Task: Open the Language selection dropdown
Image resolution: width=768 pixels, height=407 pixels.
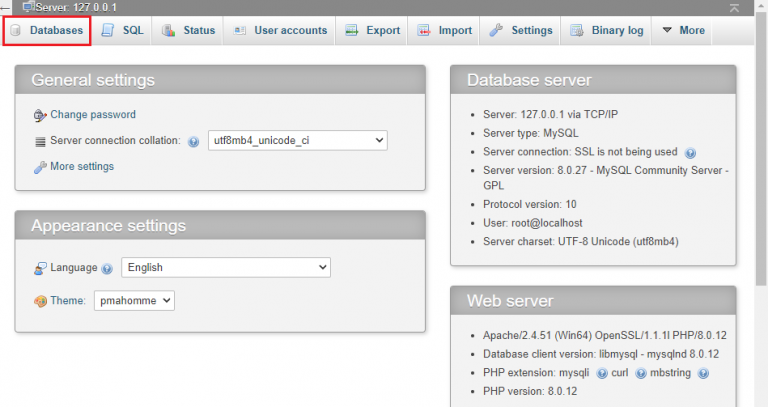Action: 226,267
